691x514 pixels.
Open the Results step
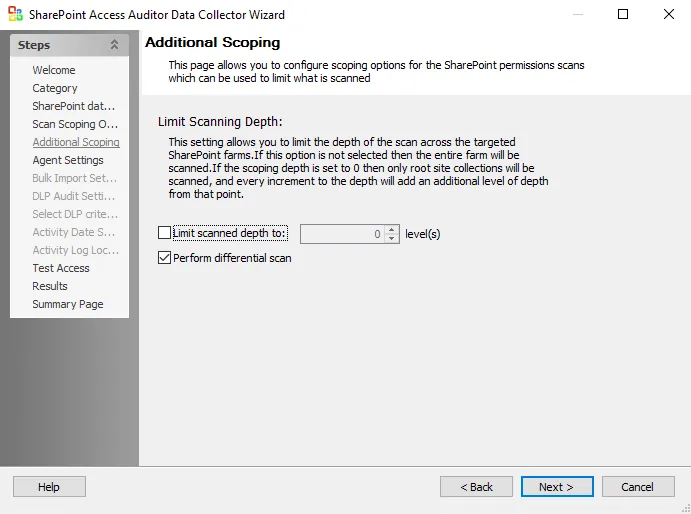tap(50, 286)
